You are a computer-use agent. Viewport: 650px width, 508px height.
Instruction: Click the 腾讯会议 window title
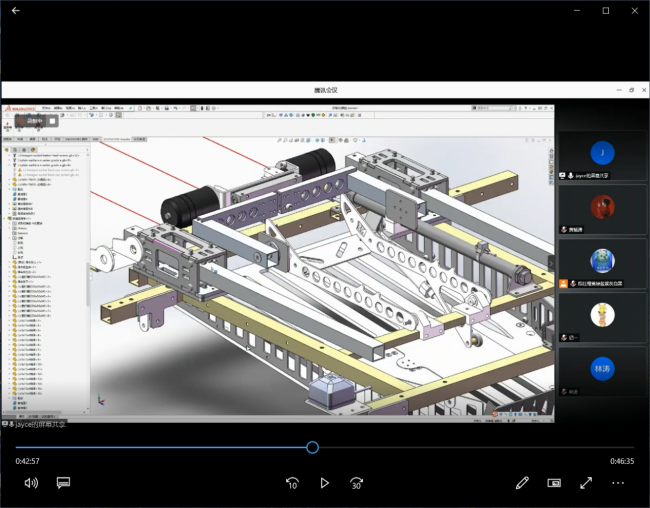point(326,90)
